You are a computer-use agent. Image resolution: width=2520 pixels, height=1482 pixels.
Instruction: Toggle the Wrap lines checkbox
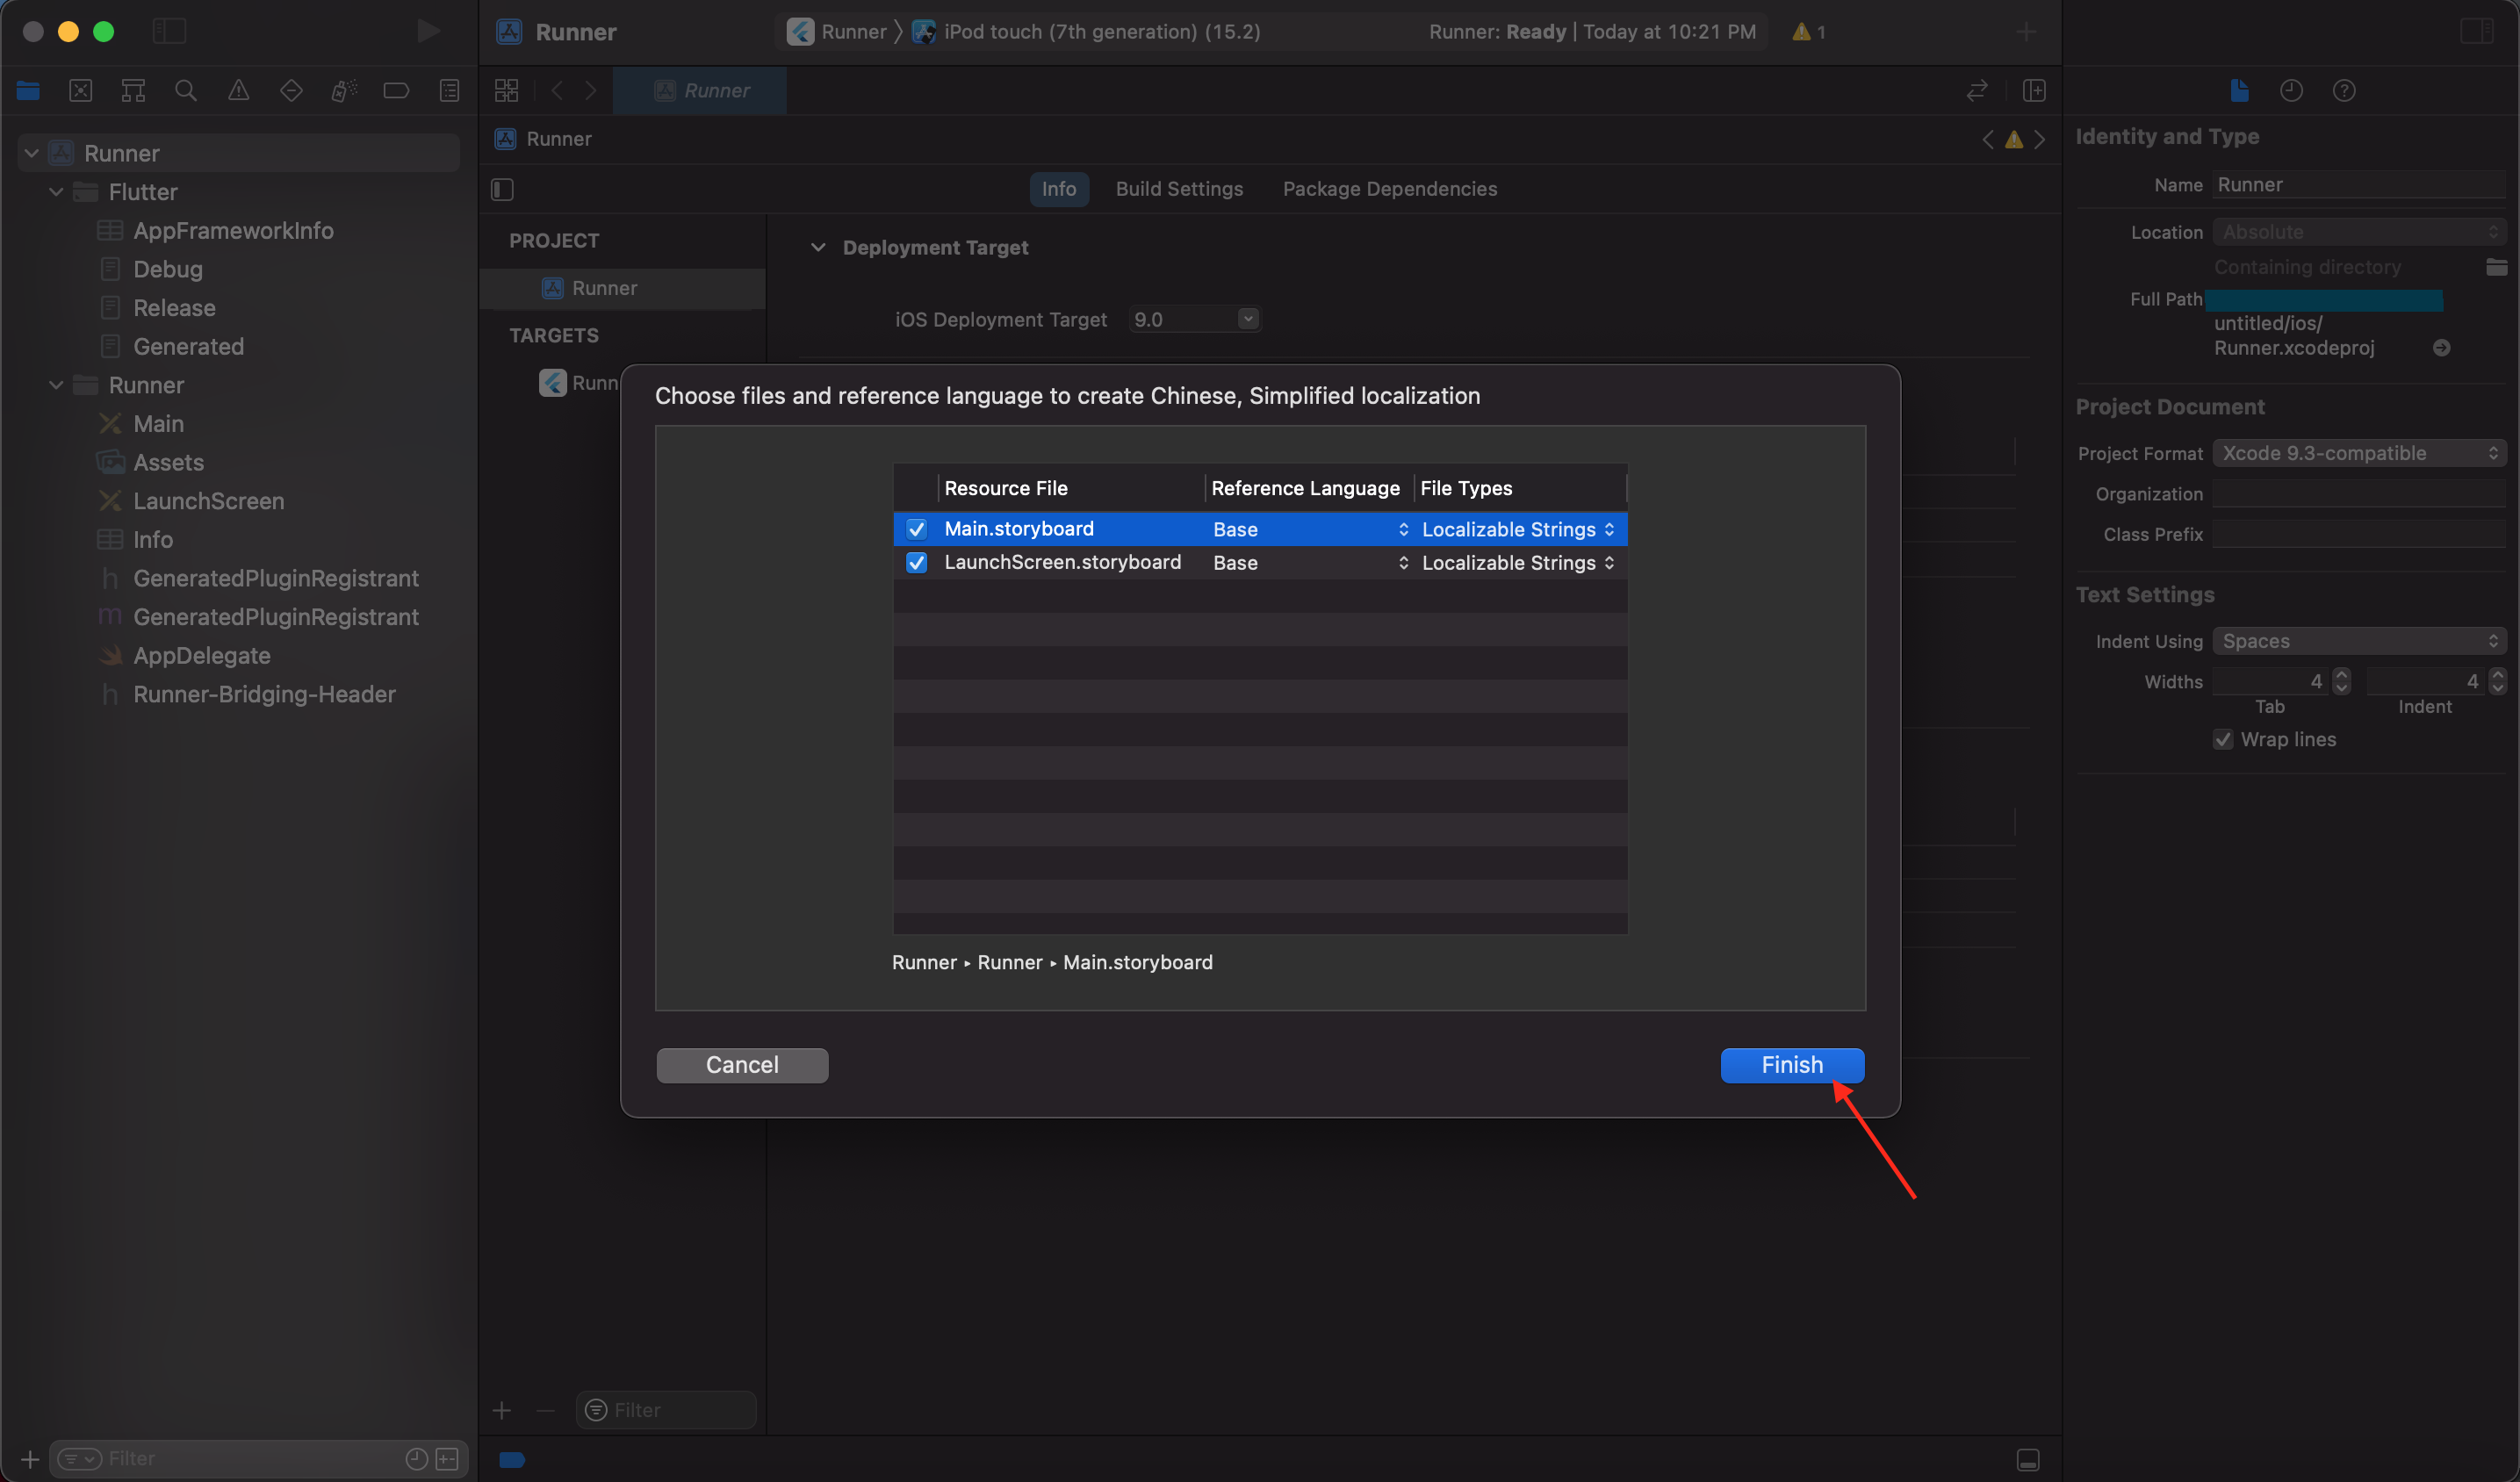point(2223,740)
